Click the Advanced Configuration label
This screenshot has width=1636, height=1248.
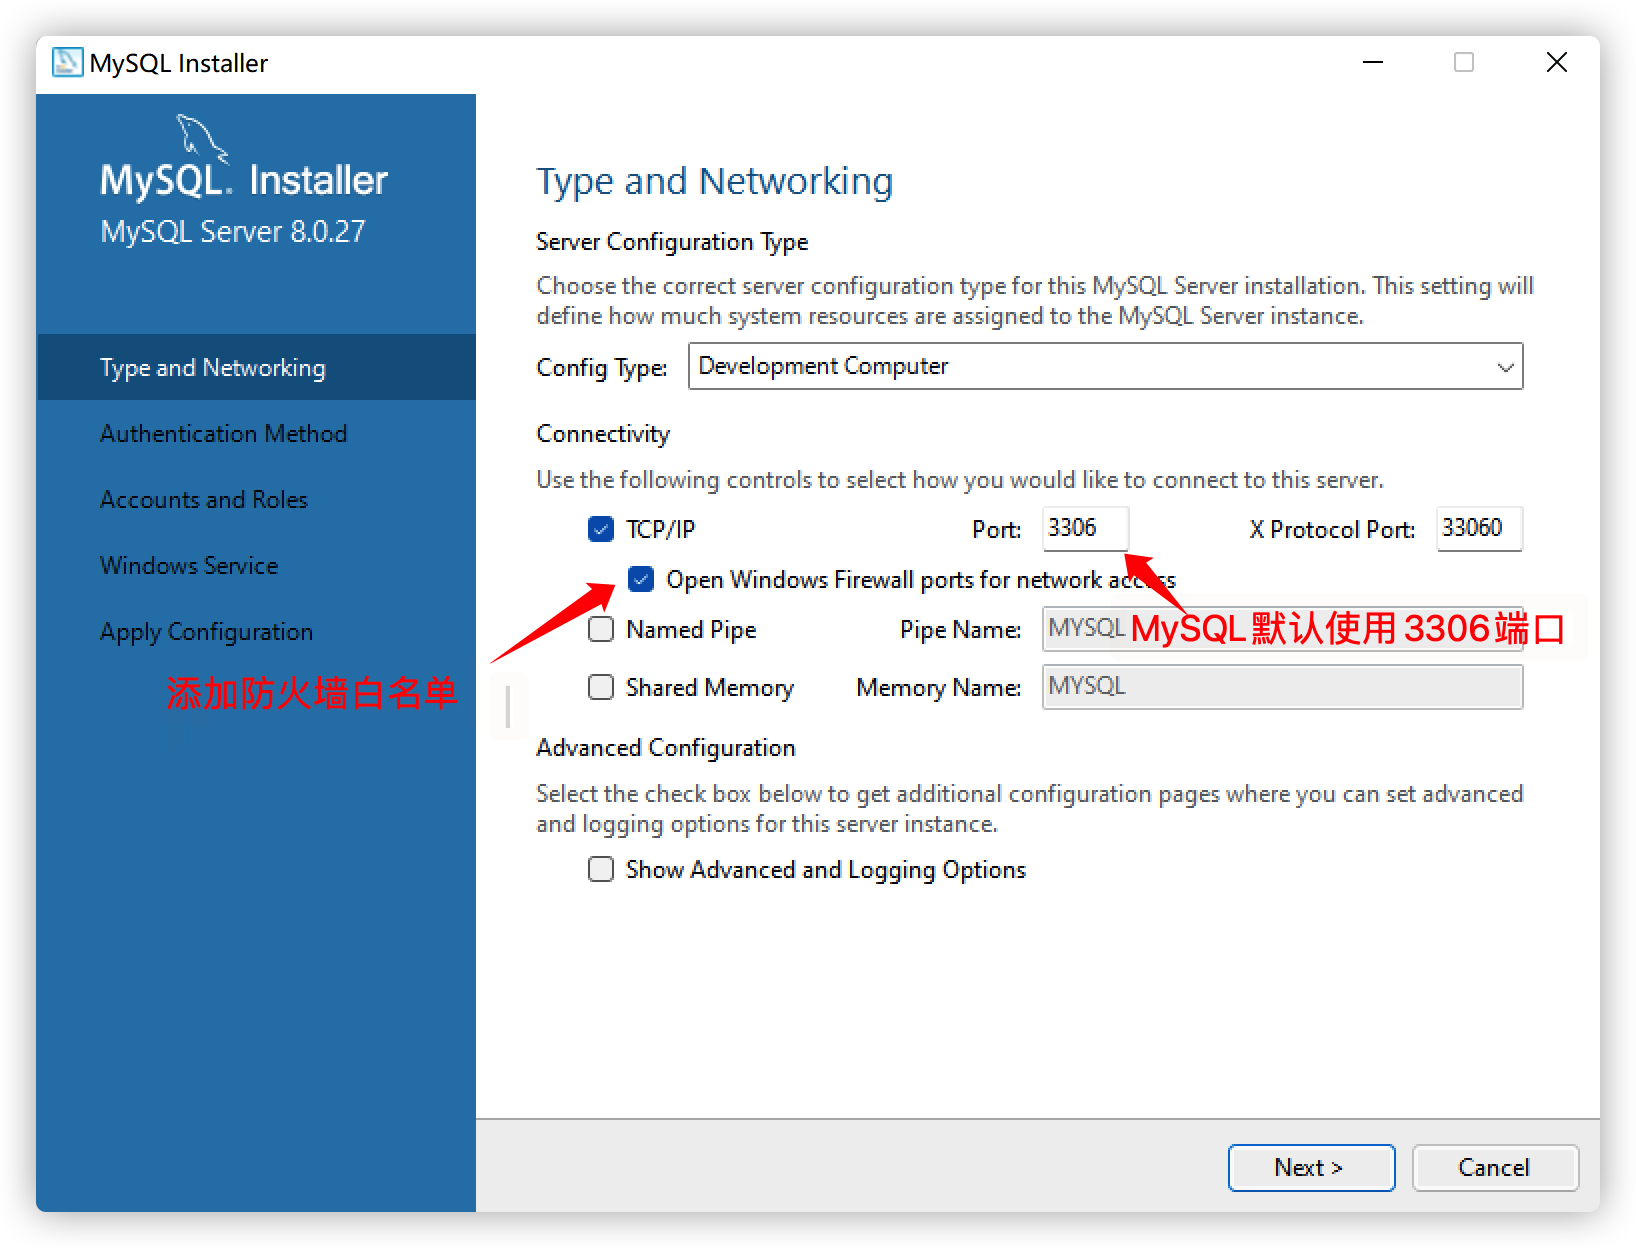666,748
